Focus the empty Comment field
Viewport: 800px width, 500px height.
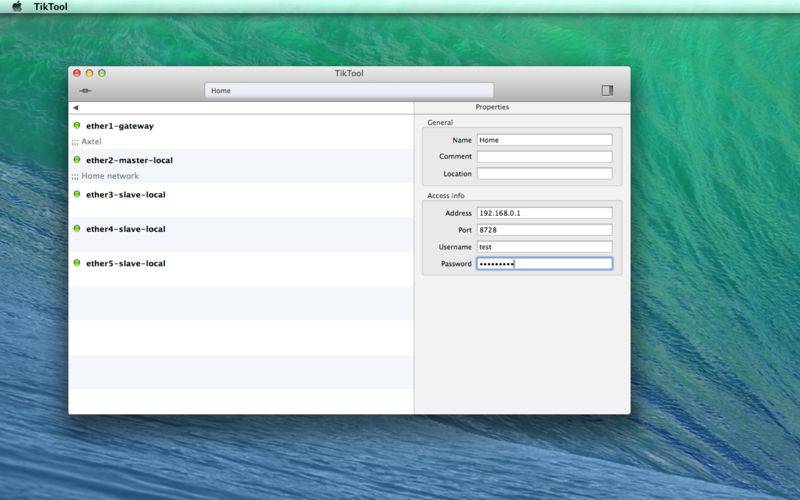(544, 157)
